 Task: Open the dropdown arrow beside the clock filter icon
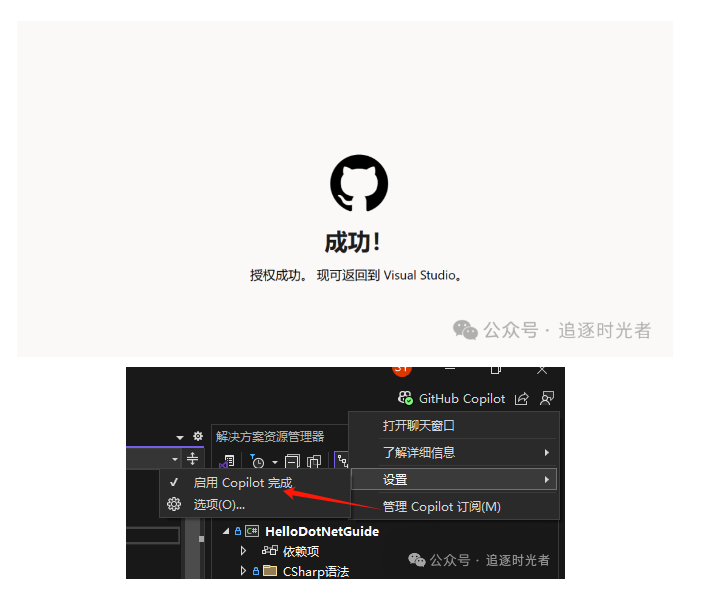[x=275, y=462]
